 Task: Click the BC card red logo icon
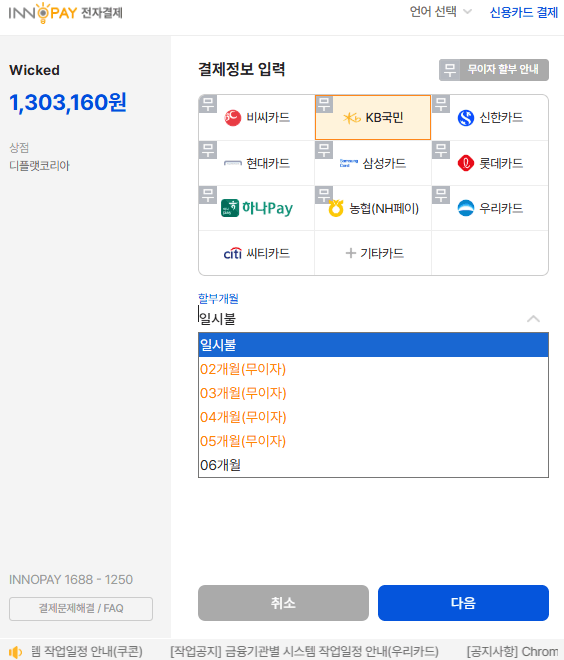(233, 118)
